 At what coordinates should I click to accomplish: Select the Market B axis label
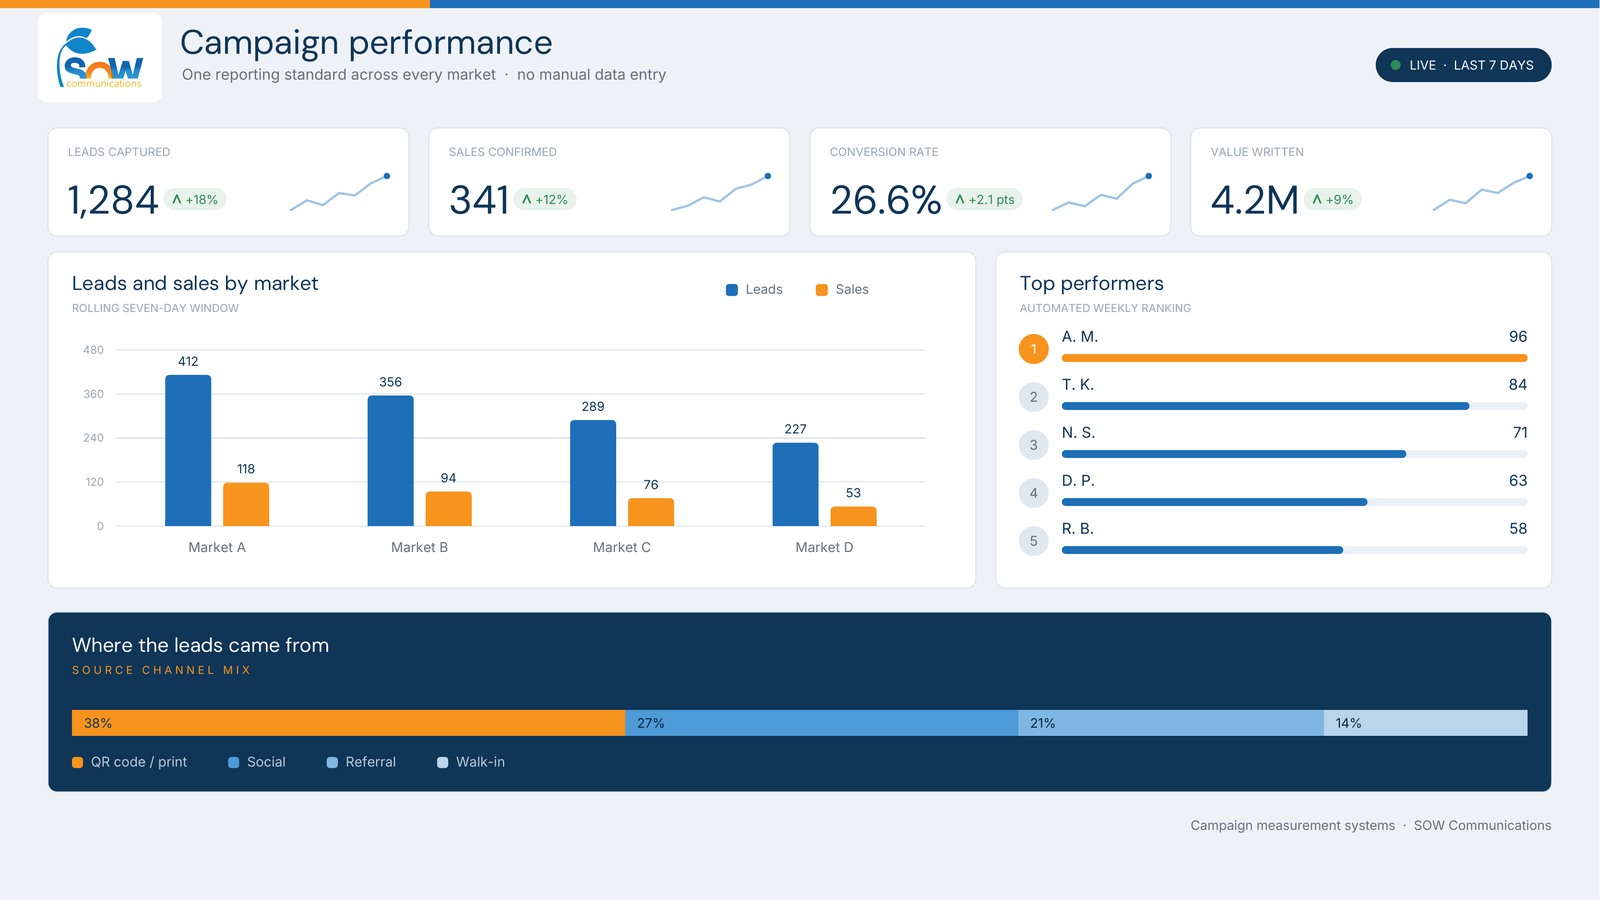coord(419,547)
